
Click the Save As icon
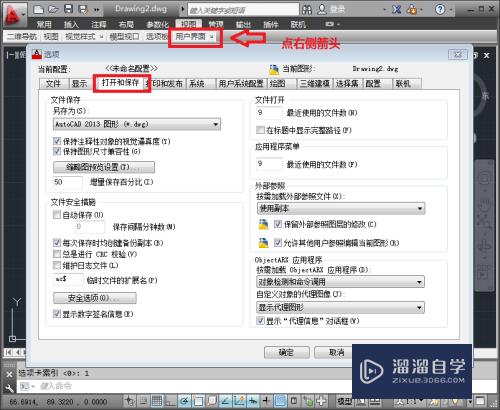coord(83,9)
